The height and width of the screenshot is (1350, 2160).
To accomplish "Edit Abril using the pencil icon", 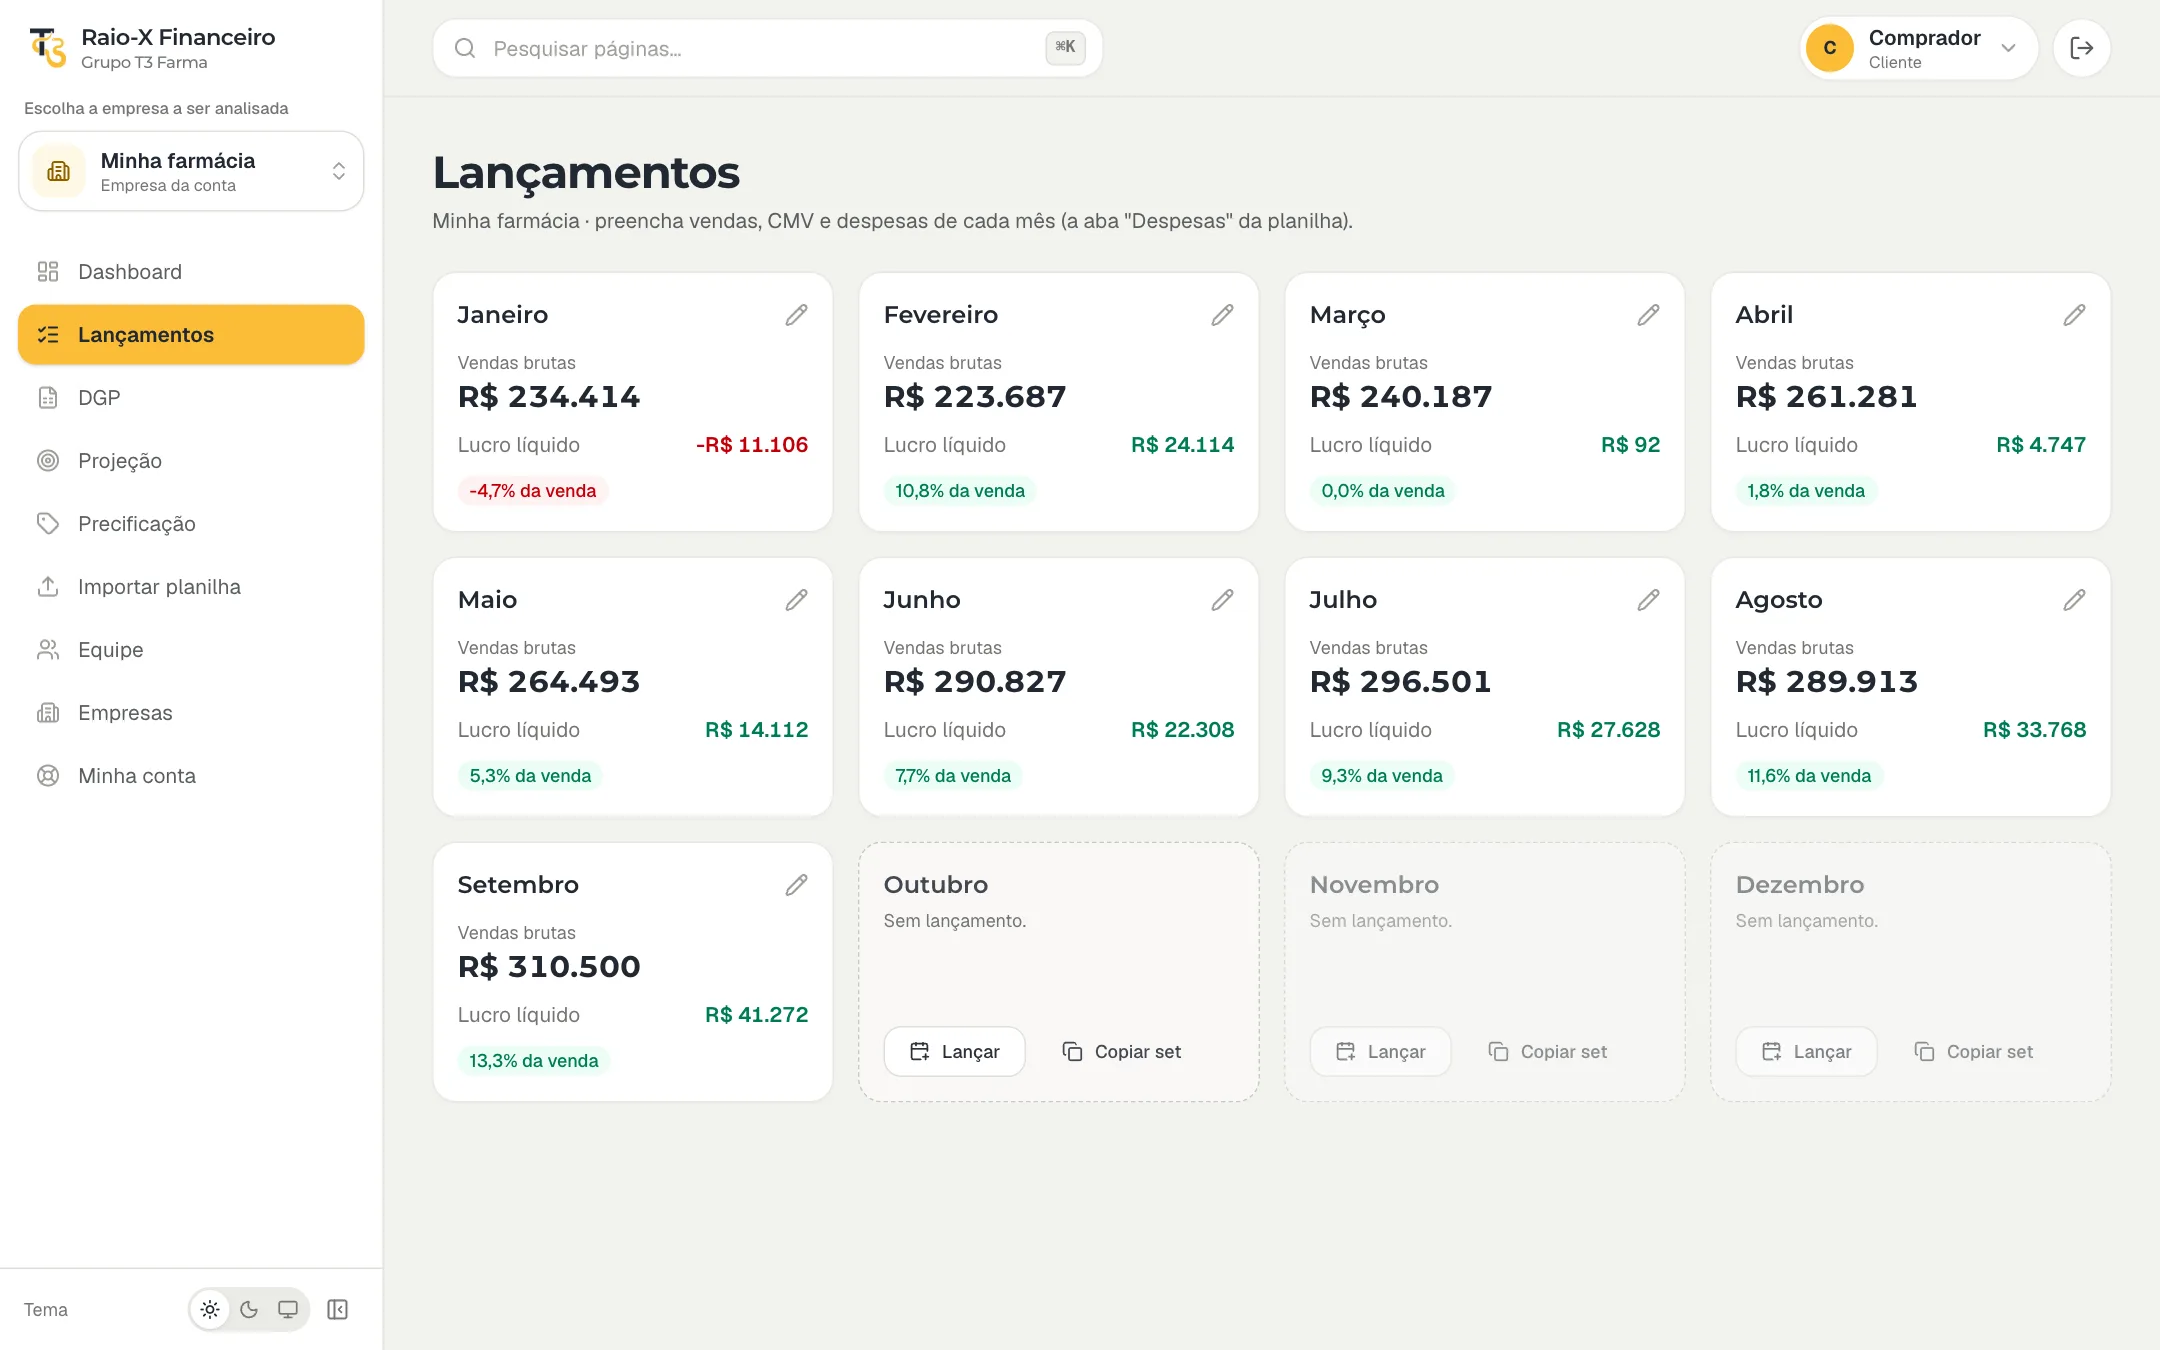I will (x=2074, y=315).
